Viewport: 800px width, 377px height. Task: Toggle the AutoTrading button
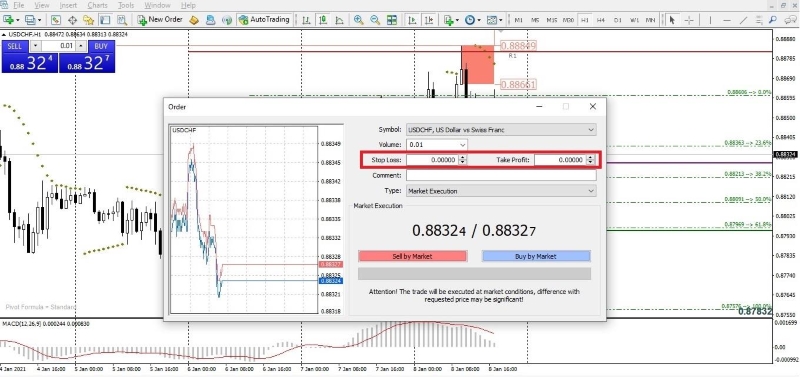[264, 20]
